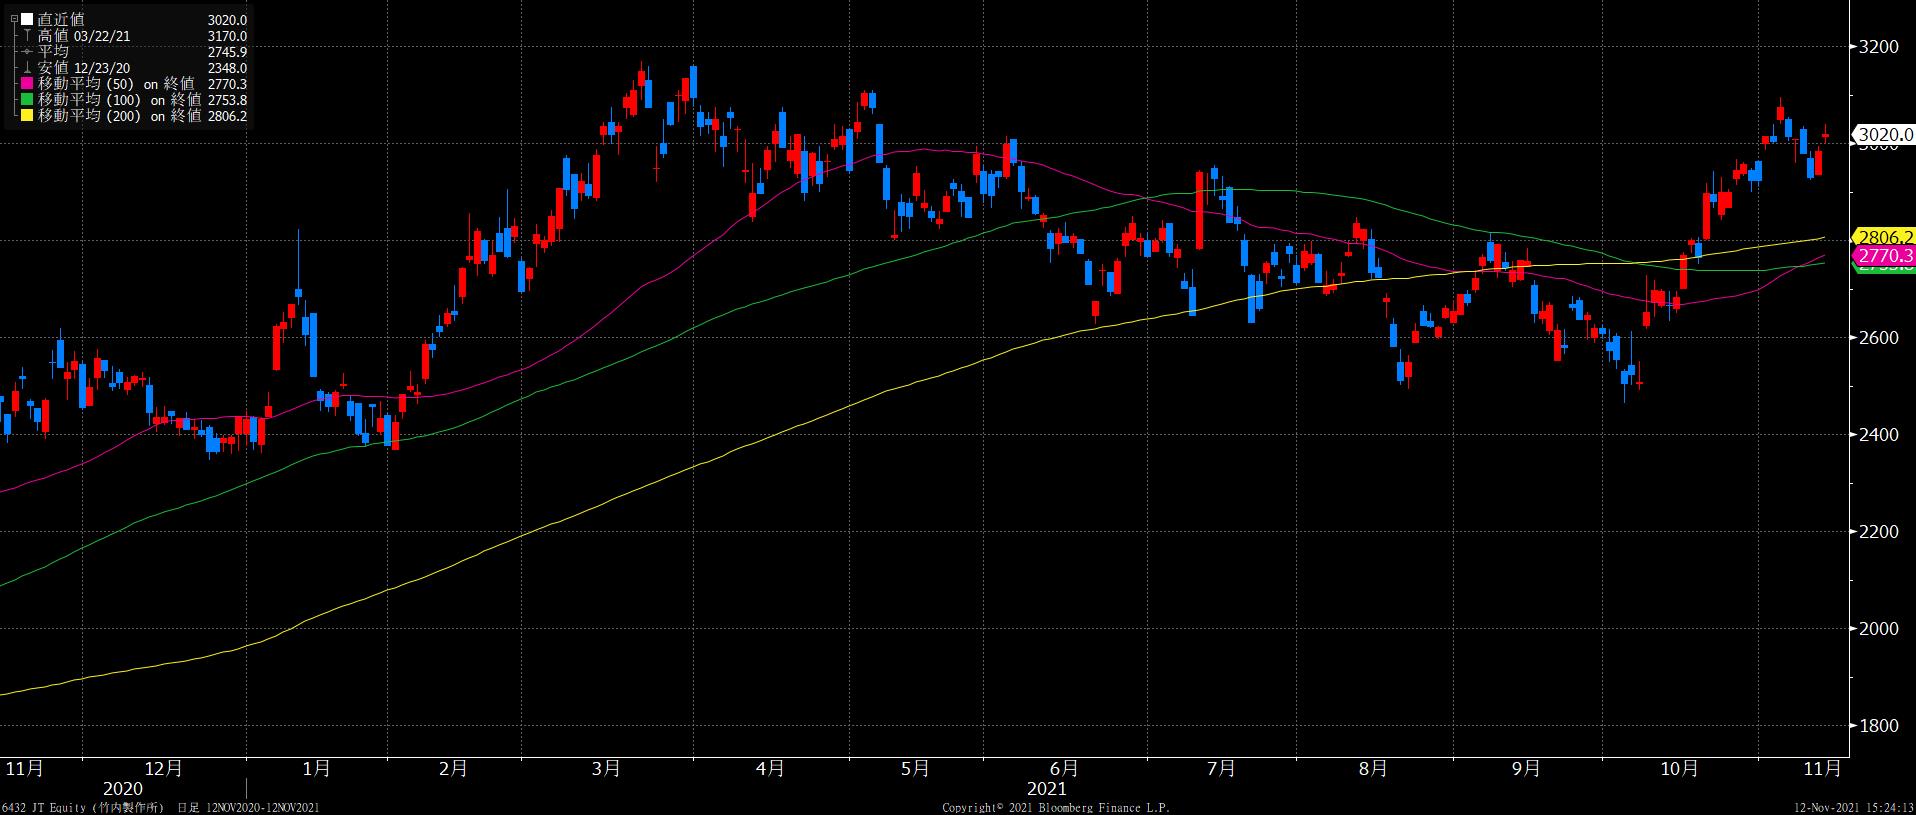Viewport: 1916px width, 815px height.
Task: Select the 平均 average marker icon
Action: [x=27, y=52]
